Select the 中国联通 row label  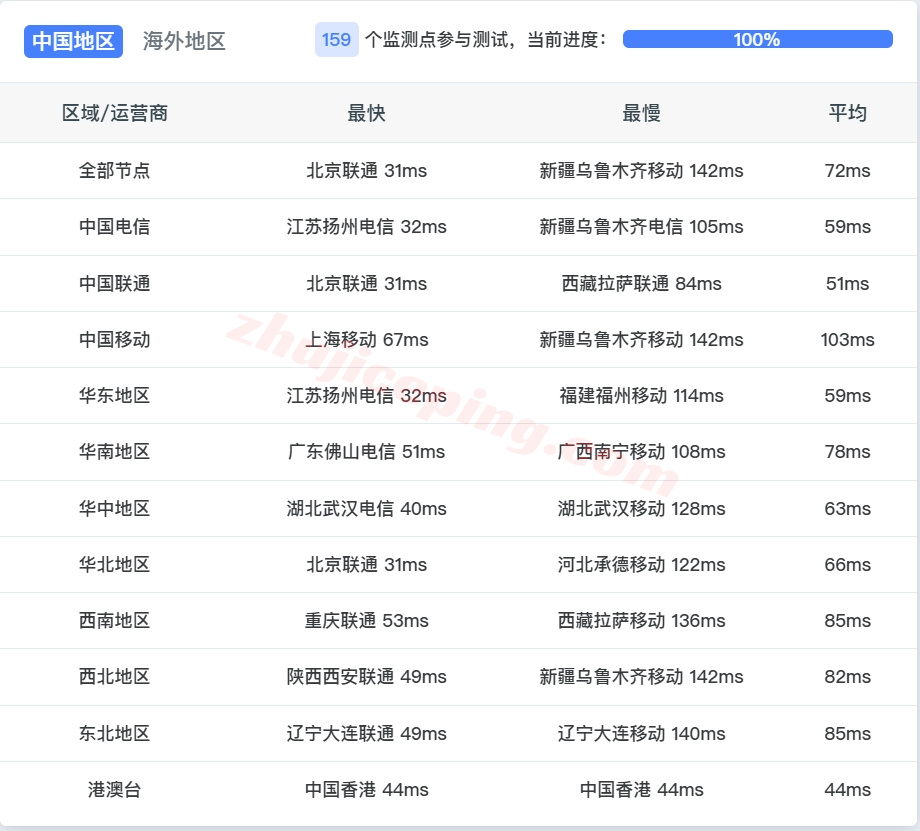[115, 284]
